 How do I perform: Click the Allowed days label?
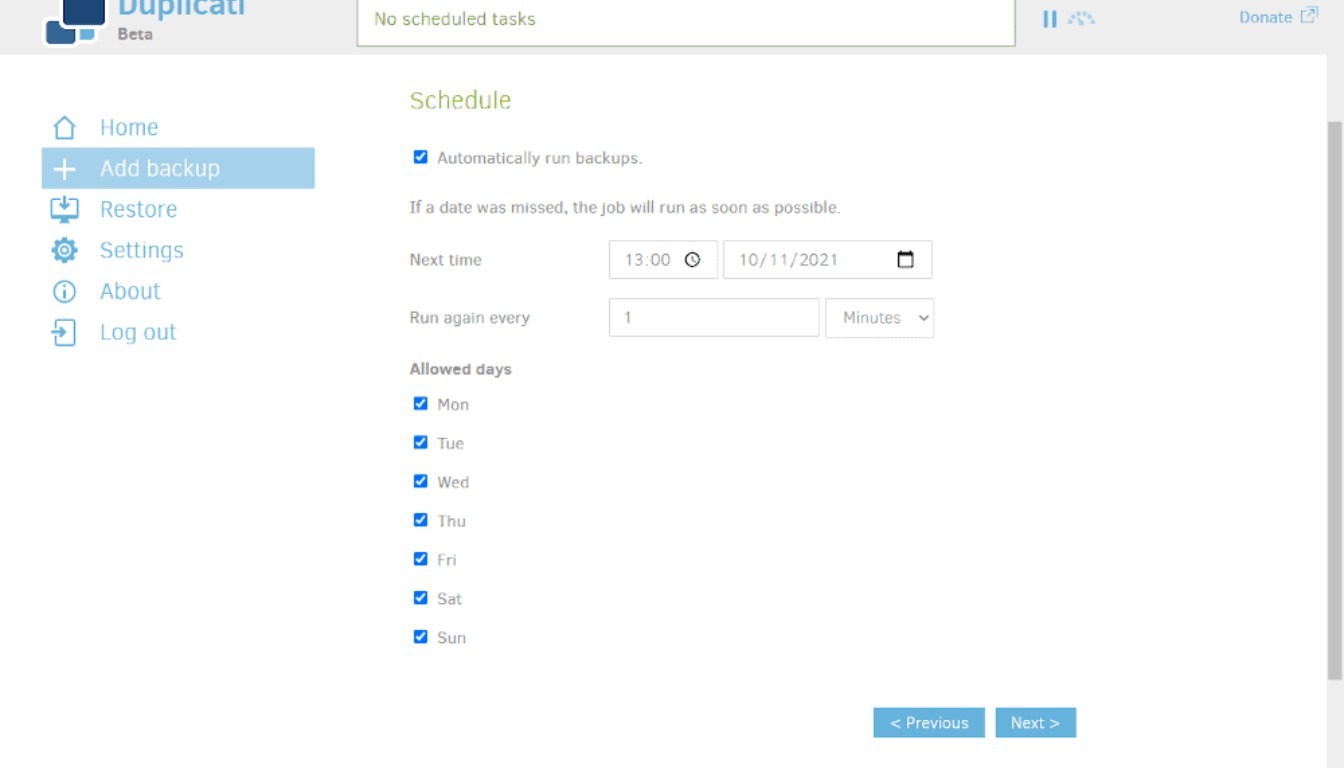[x=460, y=369]
